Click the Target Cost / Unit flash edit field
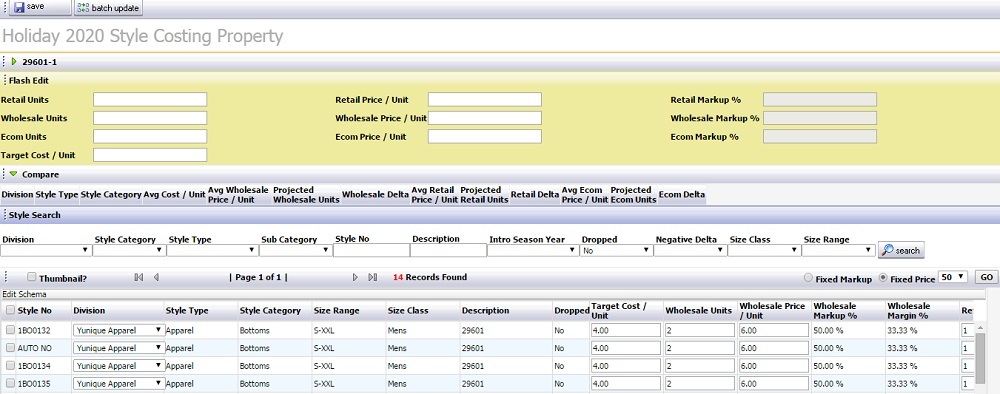Screen dimensions: 1000x394 pyautogui.click(x=150, y=155)
